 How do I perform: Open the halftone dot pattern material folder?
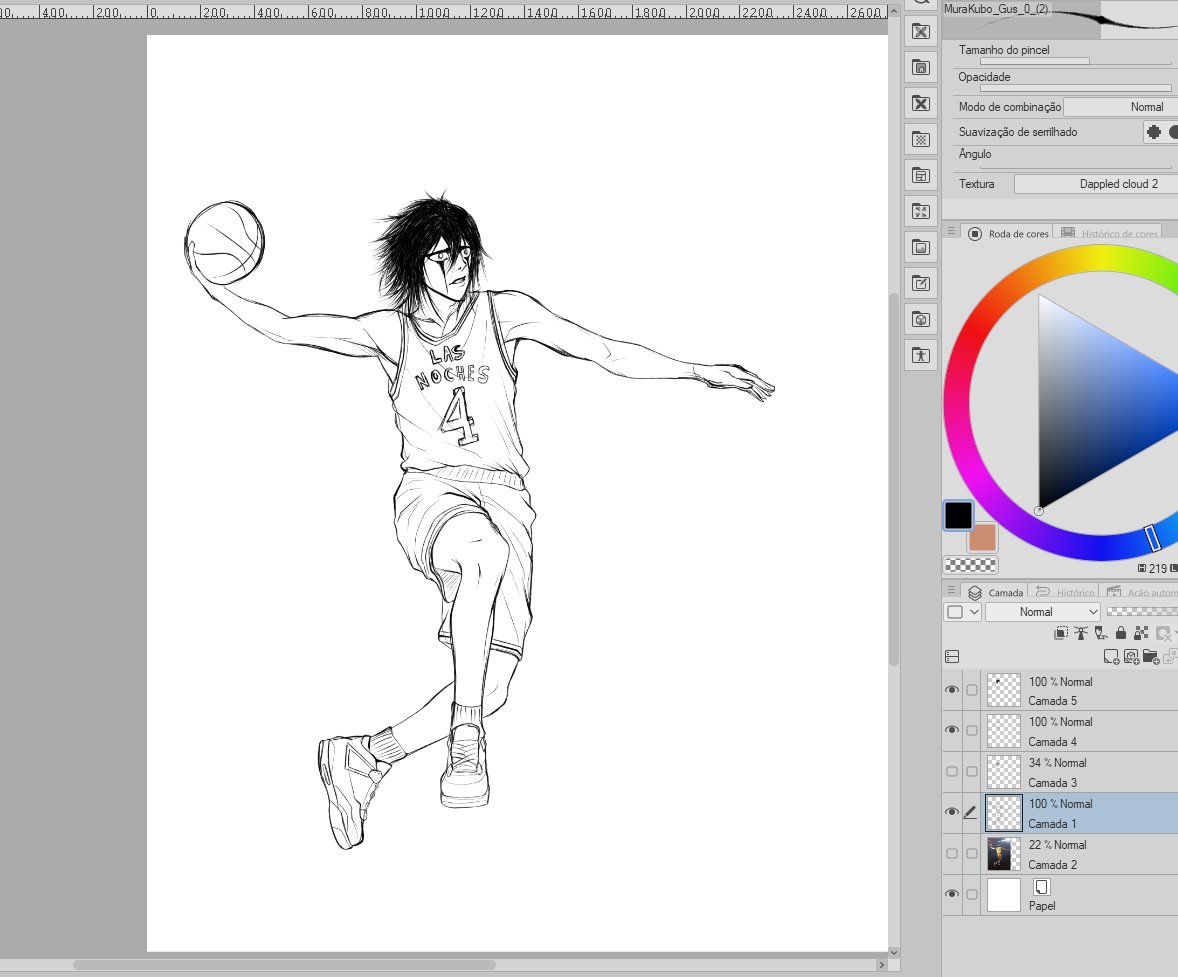click(920, 140)
